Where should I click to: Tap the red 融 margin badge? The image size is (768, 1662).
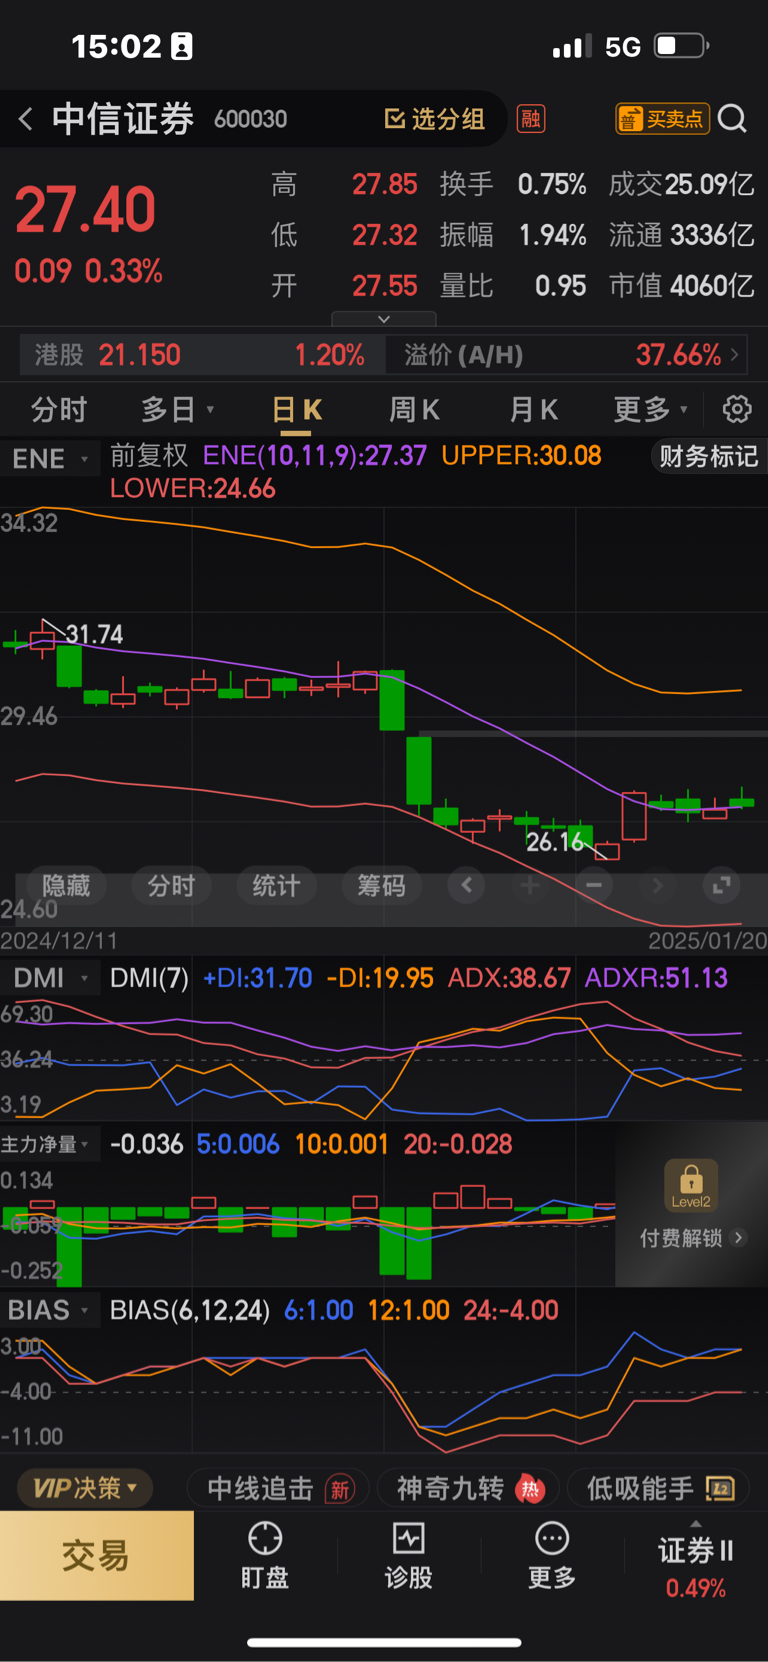coord(531,119)
